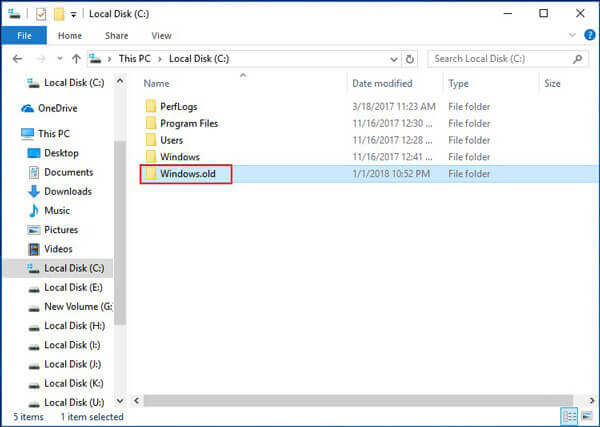Select the PerfLogs folder

click(179, 106)
